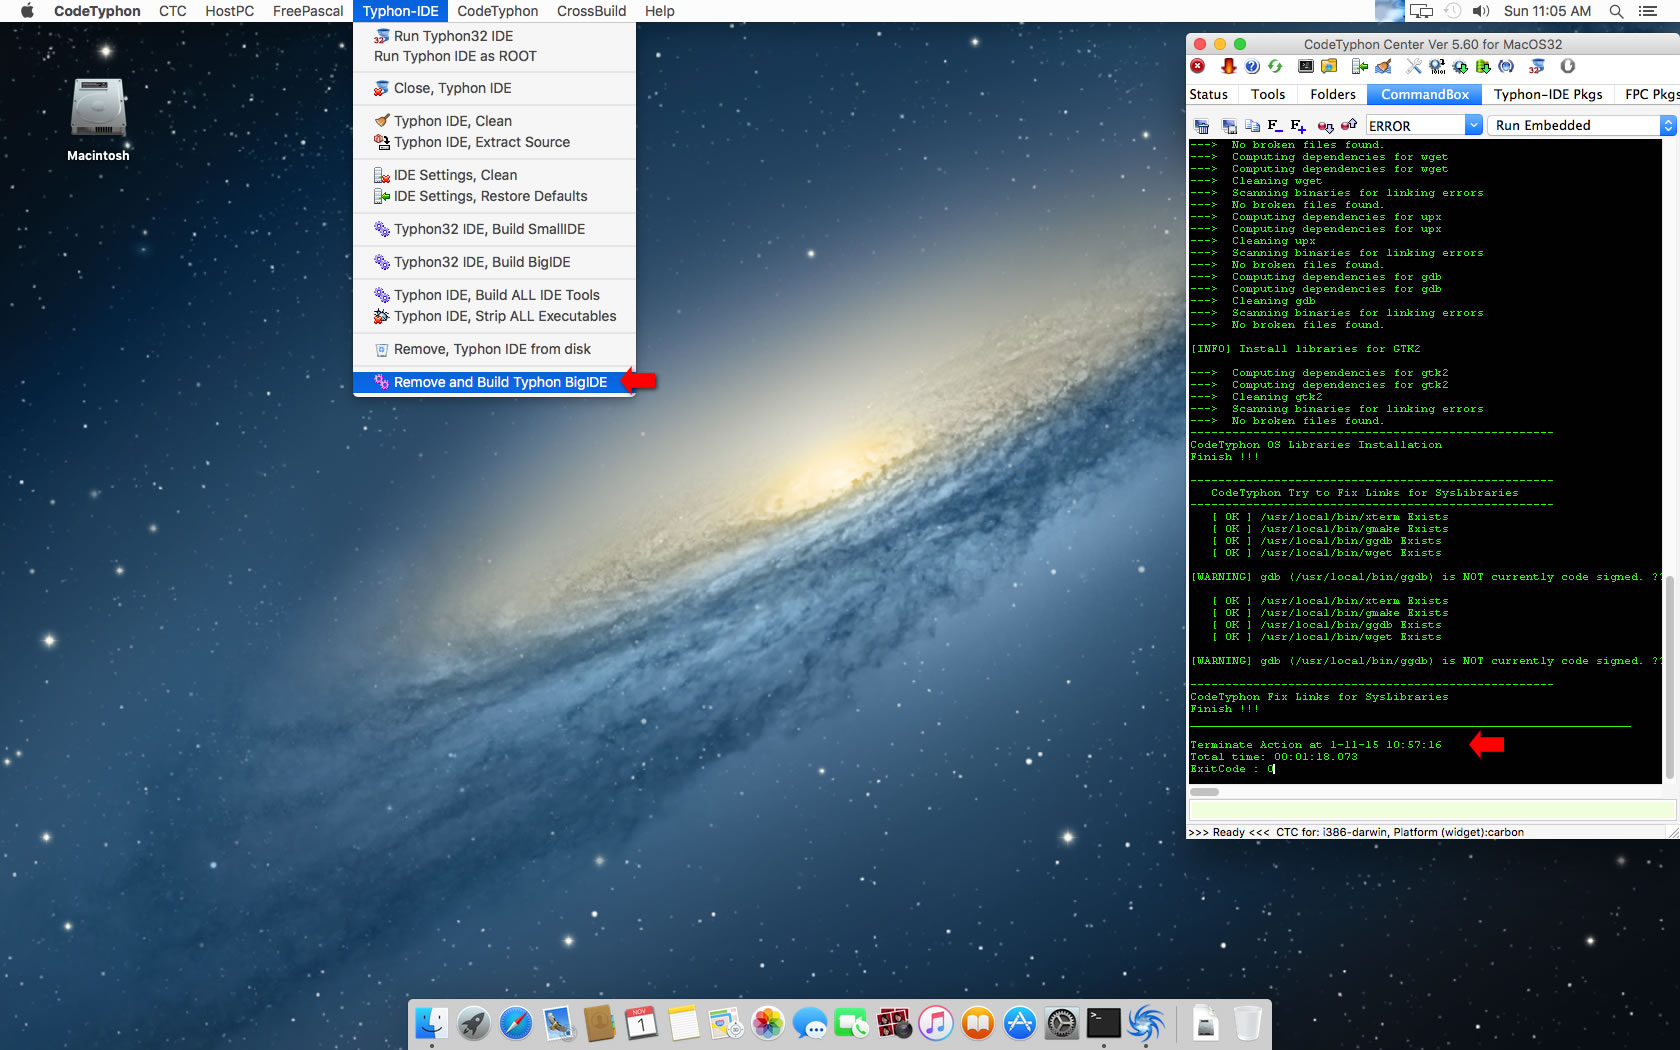Choose IDE Settings, Clean menu item
This screenshot has height=1050, width=1680.
click(x=494, y=175)
